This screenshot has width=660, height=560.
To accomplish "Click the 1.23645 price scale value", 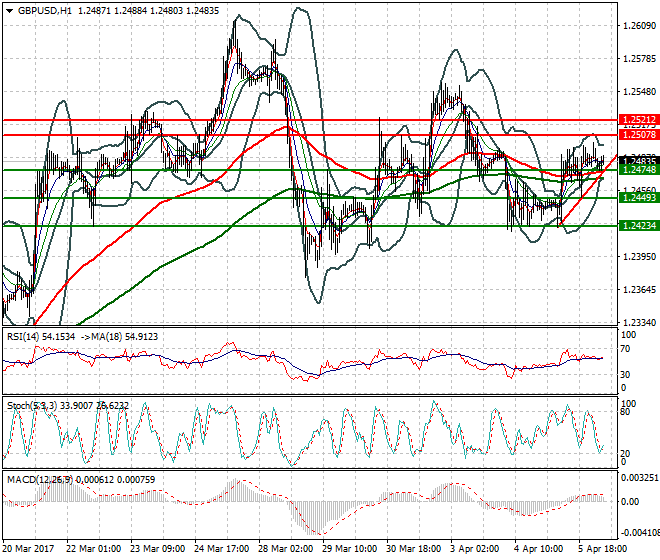I will [639, 290].
